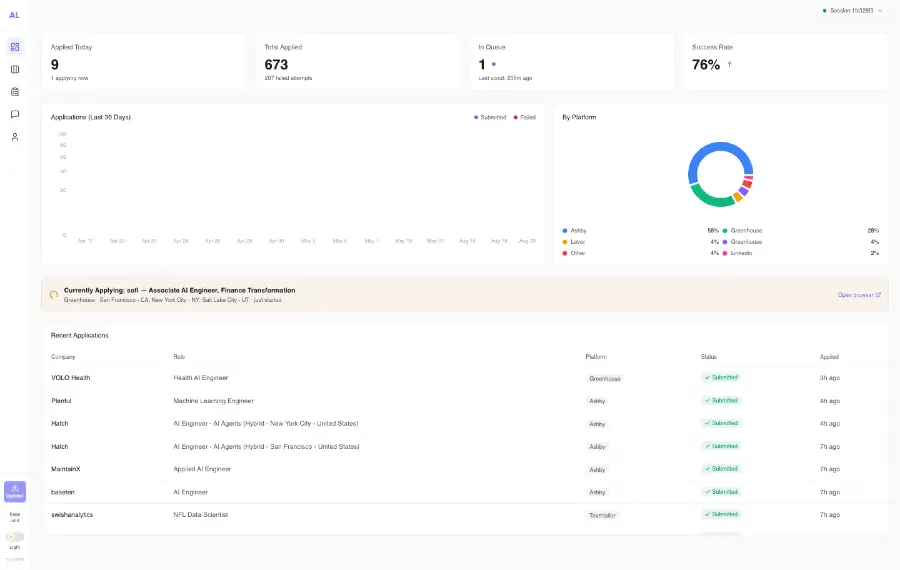Click the Success Rate up arrow

[x=730, y=64]
